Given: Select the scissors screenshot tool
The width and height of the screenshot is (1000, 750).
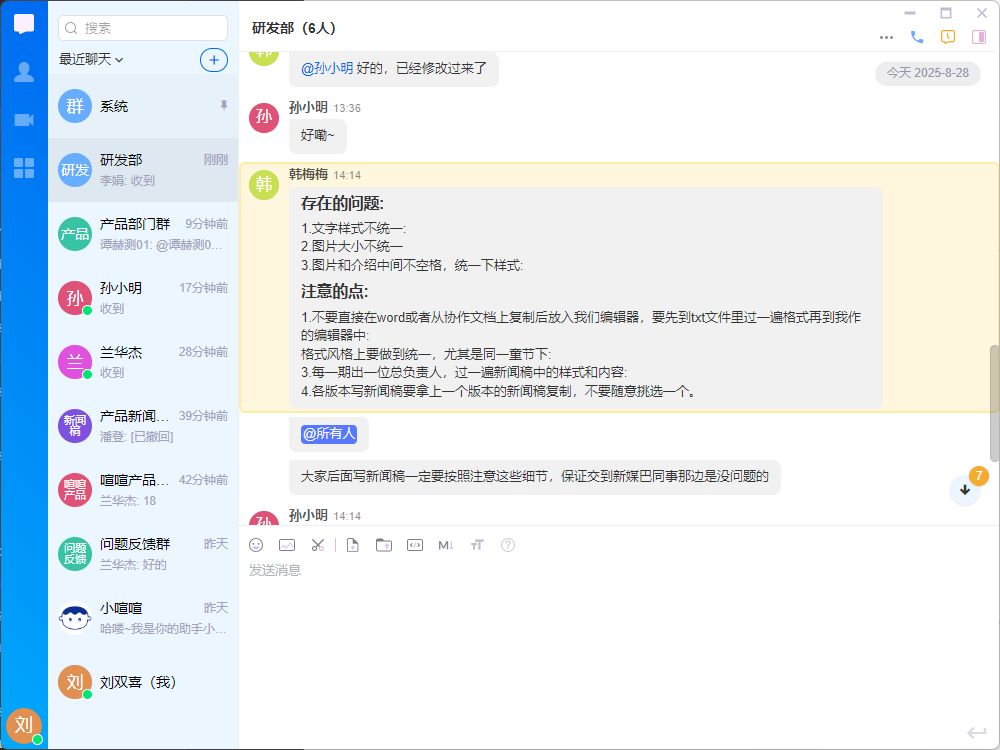Looking at the screenshot, I should [317, 545].
